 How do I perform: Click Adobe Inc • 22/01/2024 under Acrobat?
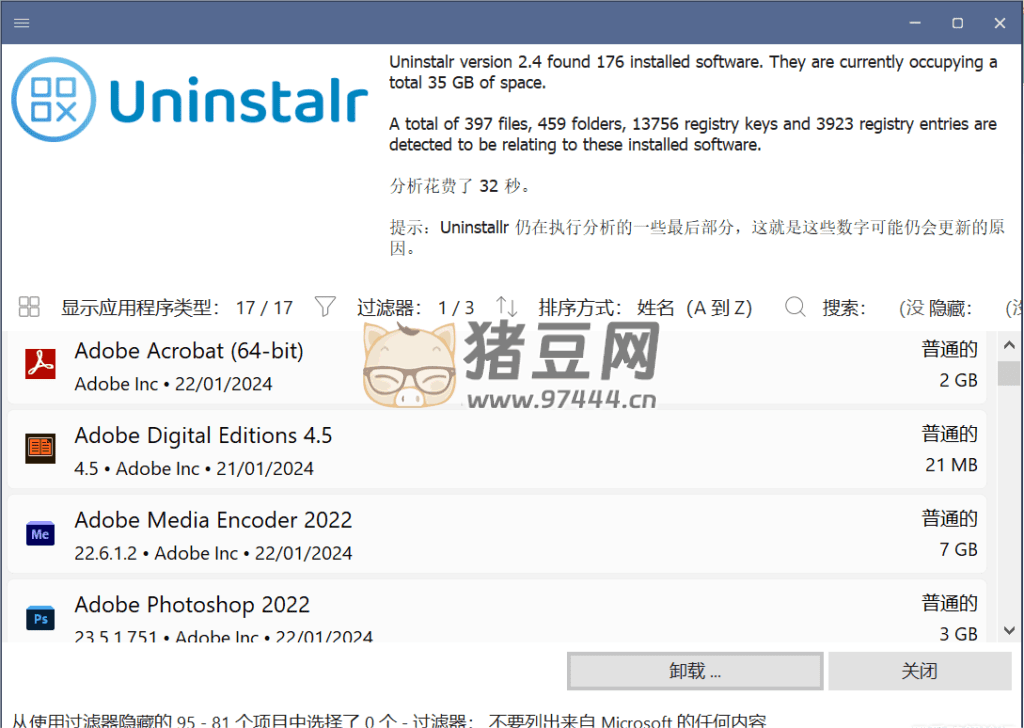(173, 384)
